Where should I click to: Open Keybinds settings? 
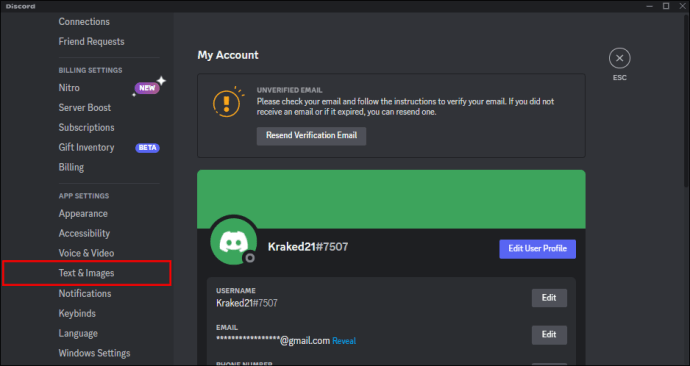click(x=77, y=313)
